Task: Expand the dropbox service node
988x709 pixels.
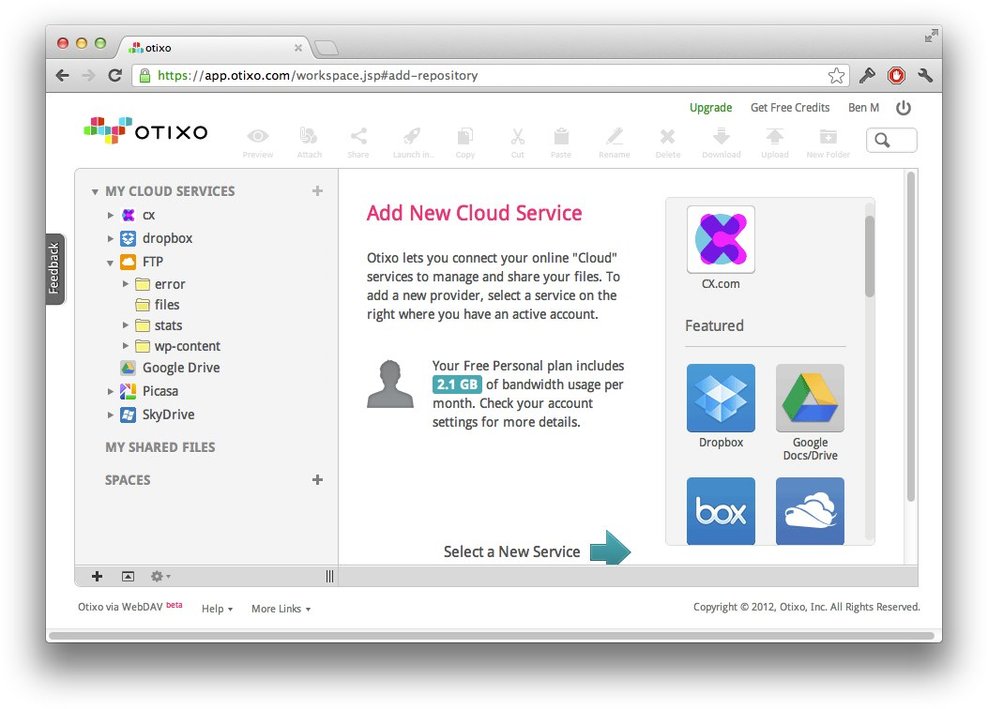Action: click(x=110, y=238)
